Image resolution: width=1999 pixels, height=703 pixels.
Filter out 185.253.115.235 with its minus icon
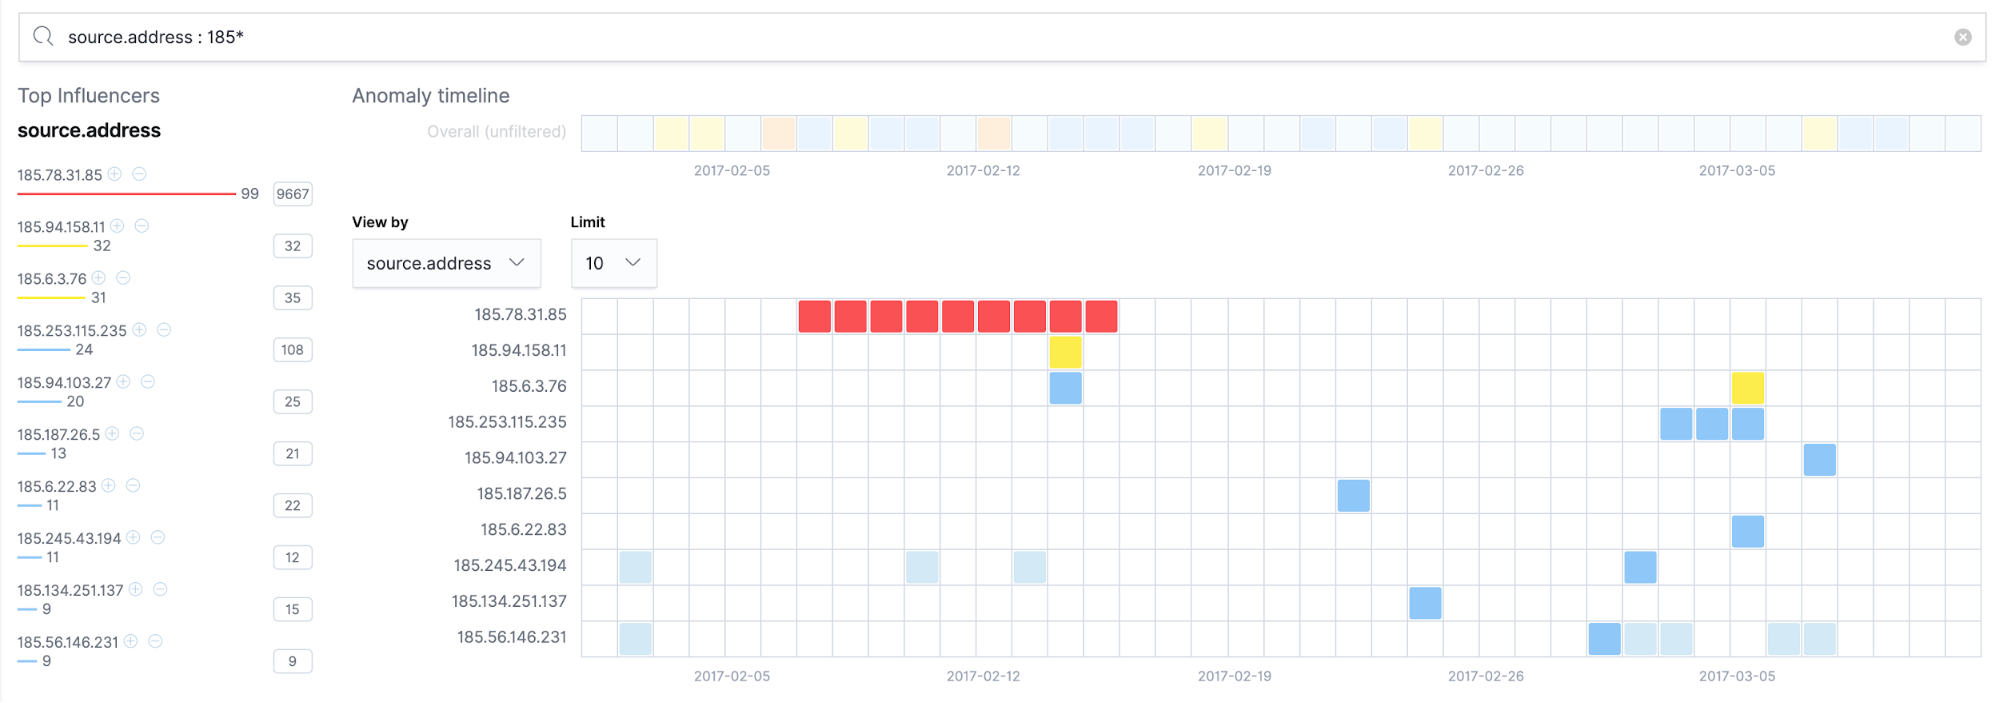tap(164, 330)
